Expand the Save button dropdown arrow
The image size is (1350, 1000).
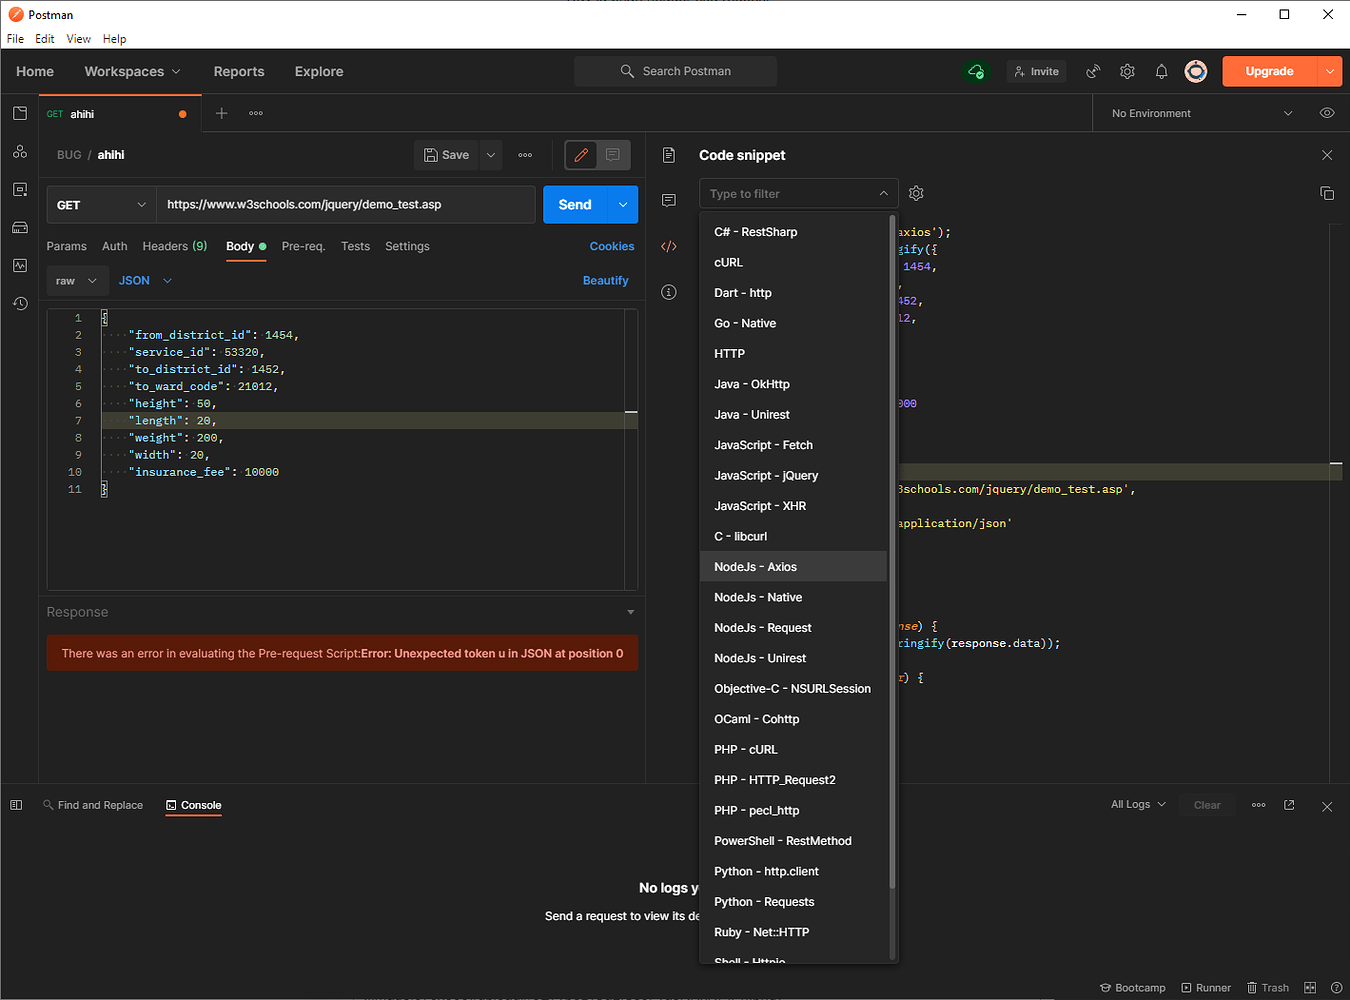490,155
